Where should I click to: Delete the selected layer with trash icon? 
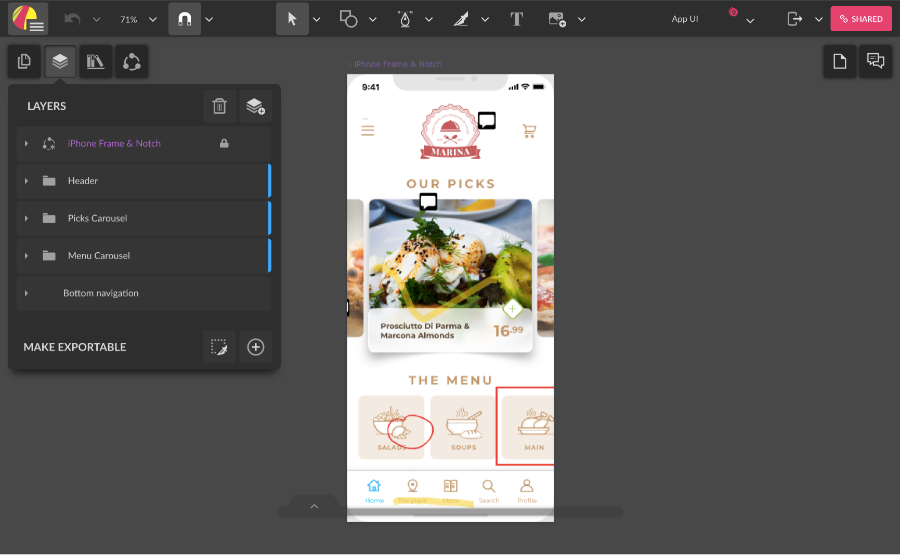coord(220,106)
